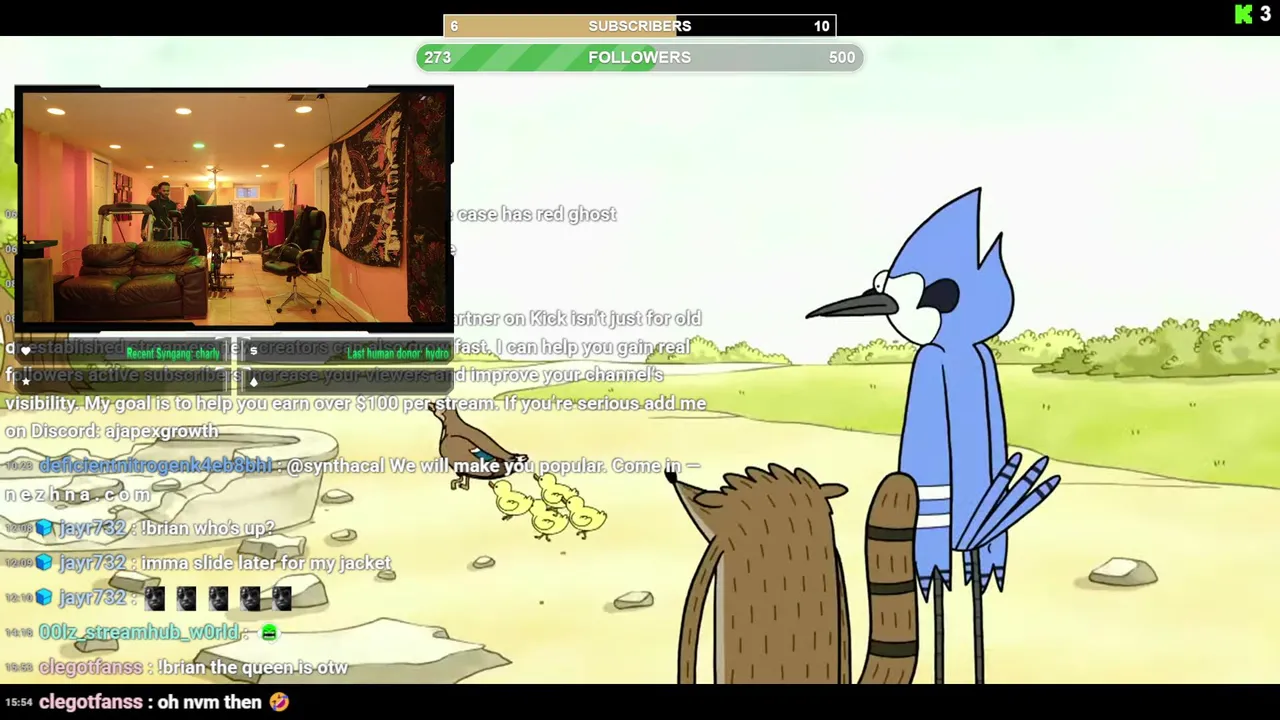Screen dimensions: 1280x720
Task: Click first face emote in jayr732's message
Action: [x=154, y=598]
